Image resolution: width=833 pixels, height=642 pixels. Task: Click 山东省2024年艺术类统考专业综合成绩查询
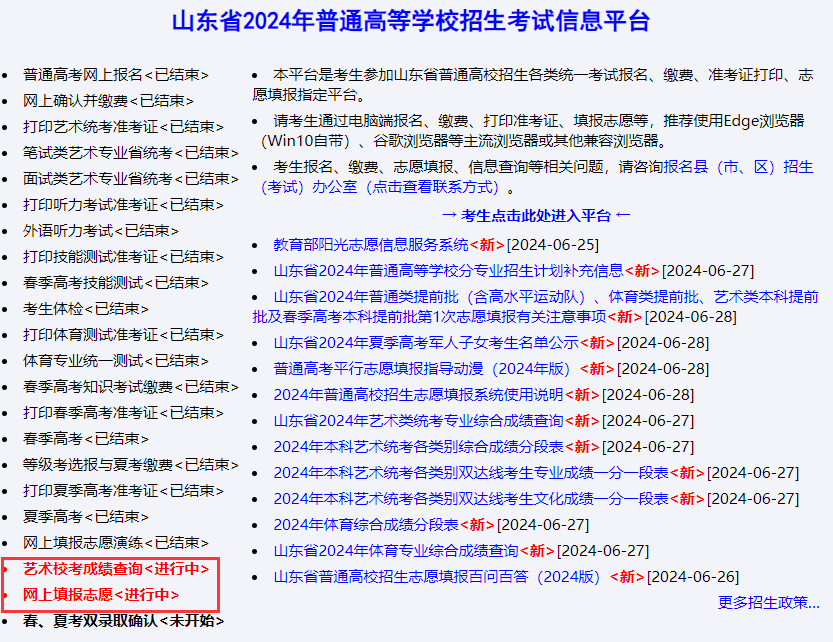pos(419,421)
